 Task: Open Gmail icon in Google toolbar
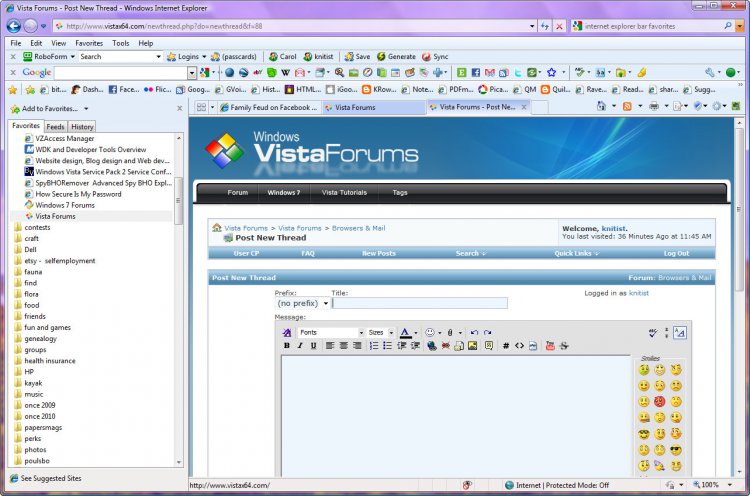tap(490, 73)
